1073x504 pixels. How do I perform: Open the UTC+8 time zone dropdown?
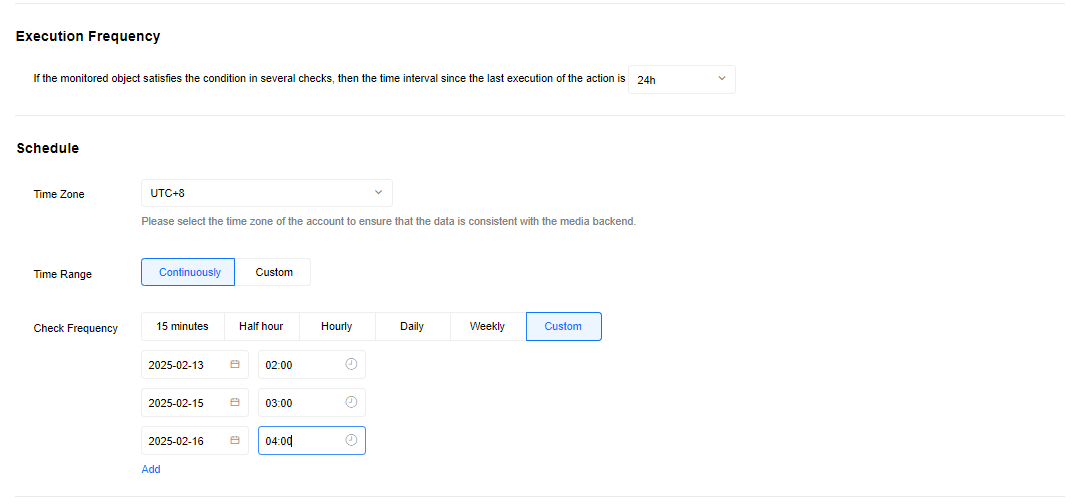[267, 193]
